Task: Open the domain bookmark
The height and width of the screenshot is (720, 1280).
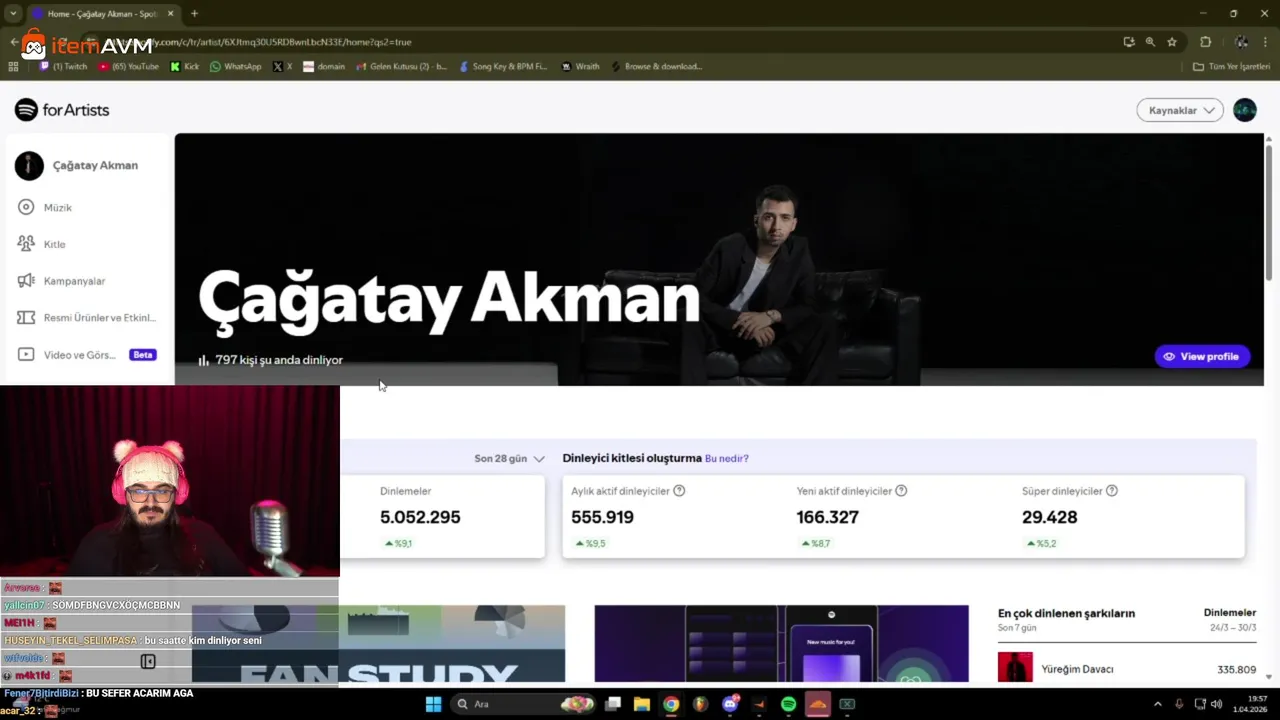Action: pos(324,67)
